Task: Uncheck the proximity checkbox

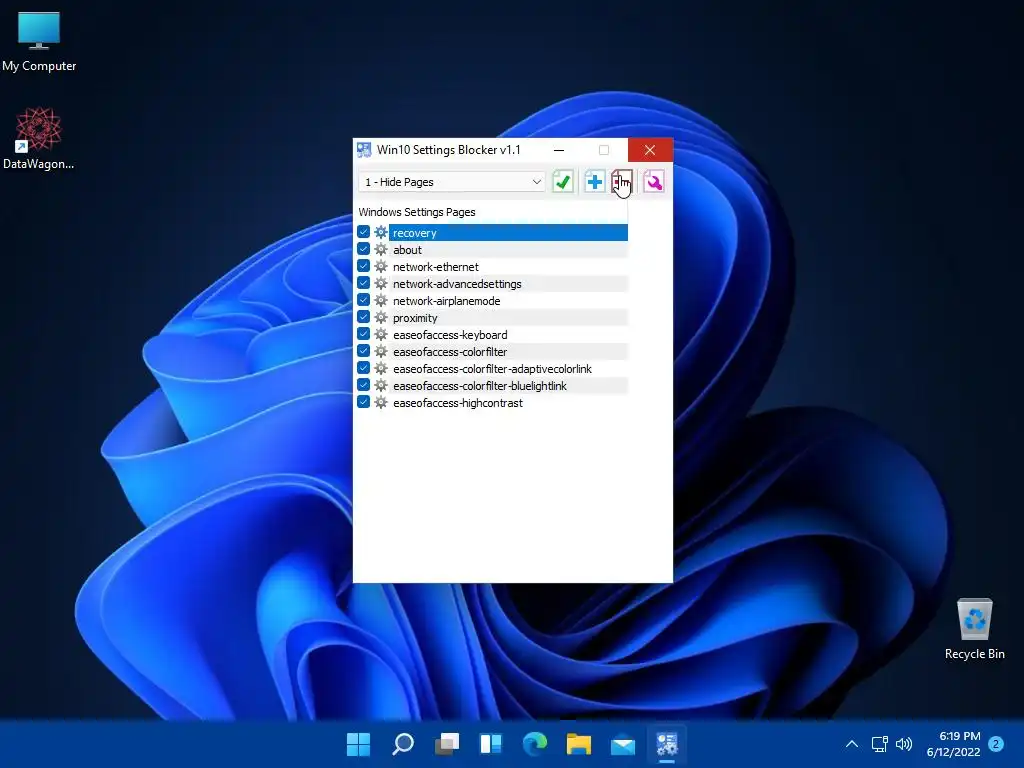Action: (364, 317)
